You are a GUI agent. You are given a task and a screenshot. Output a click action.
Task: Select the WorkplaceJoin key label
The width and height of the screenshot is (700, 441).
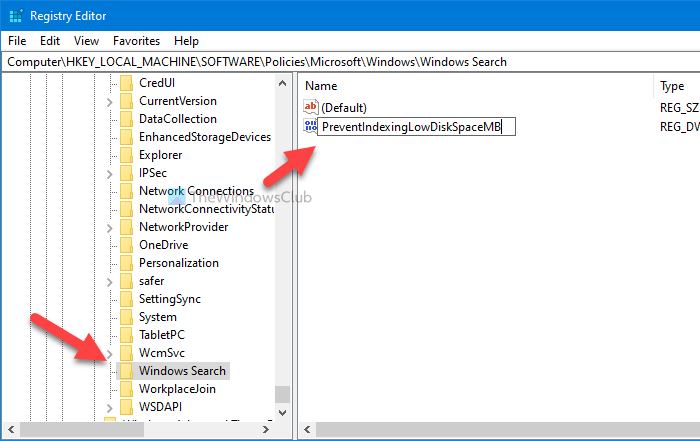pyautogui.click(x=177, y=389)
